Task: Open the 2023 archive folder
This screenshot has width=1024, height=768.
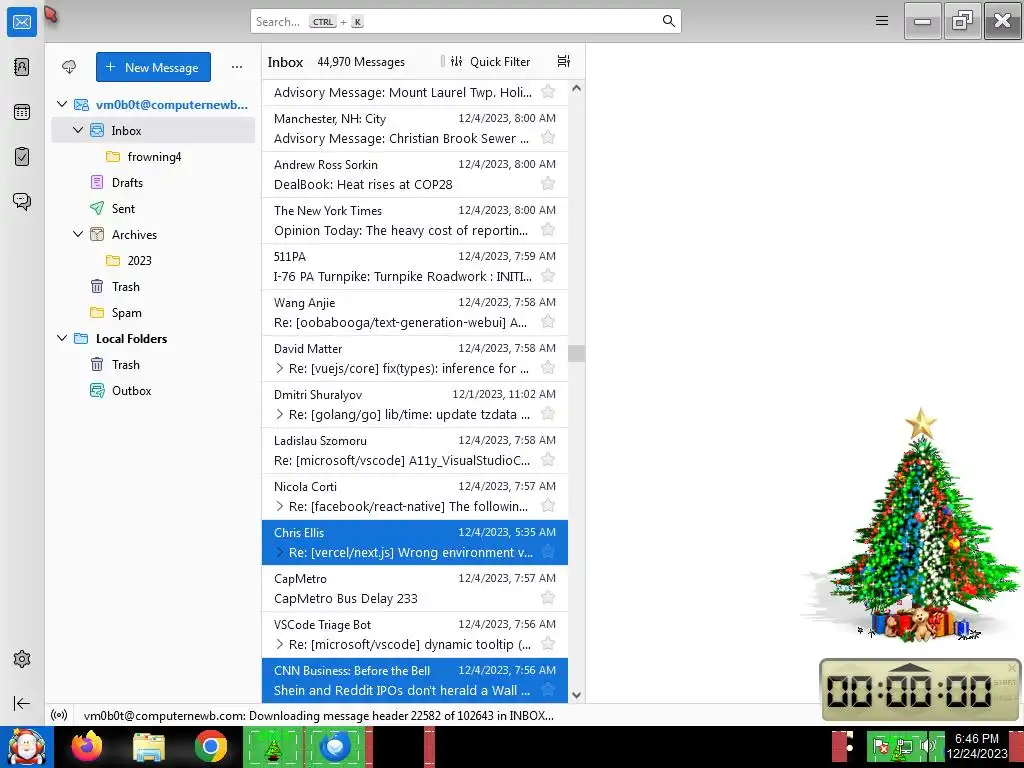Action: tap(153, 261)
